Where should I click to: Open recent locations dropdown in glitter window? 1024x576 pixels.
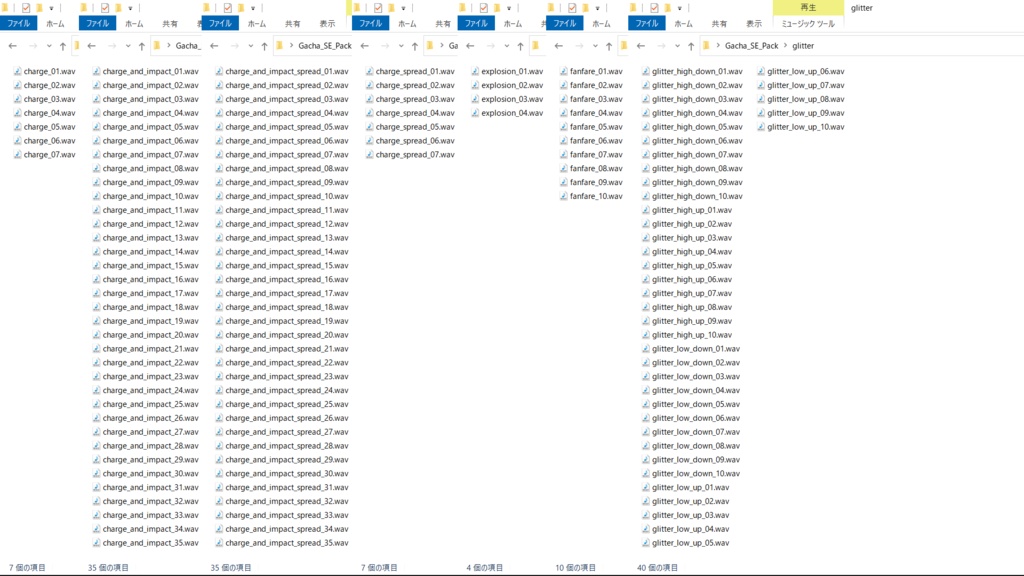point(677,46)
